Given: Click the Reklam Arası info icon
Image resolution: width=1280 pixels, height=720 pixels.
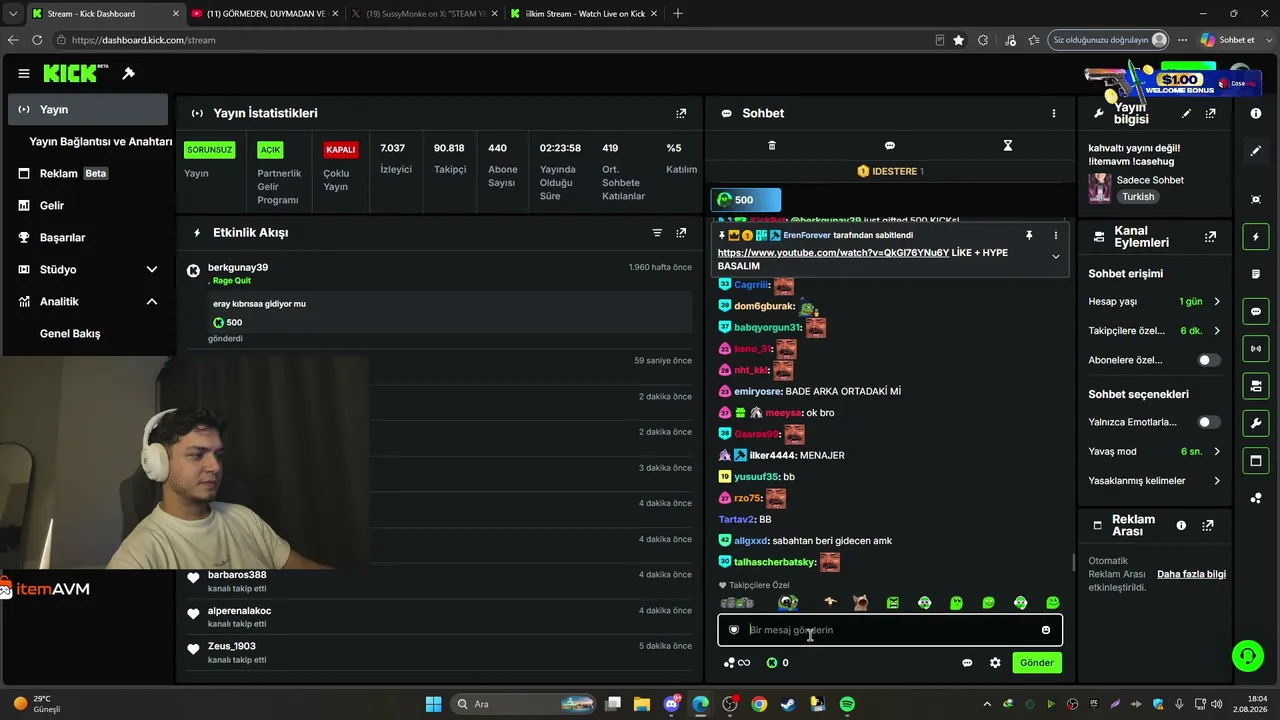Looking at the screenshot, I should [x=1181, y=525].
